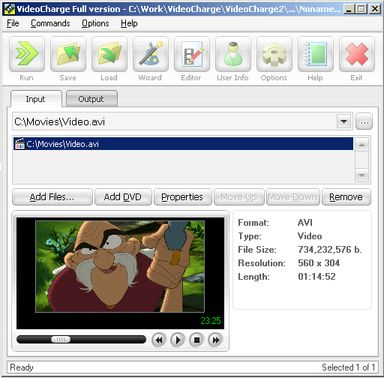Open the File menu
Screen dimensions: 384x378
(x=13, y=24)
